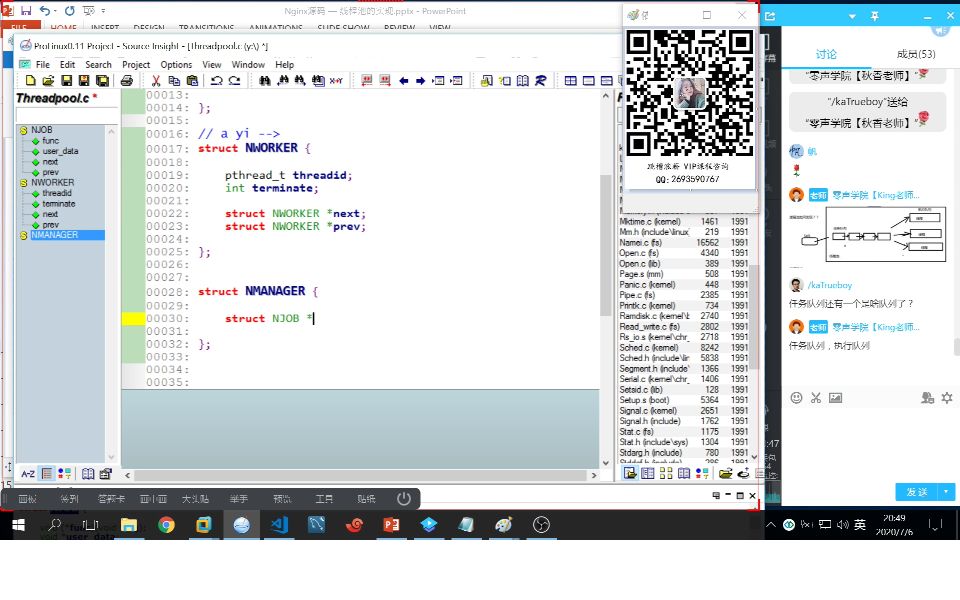Save all files with the Save All icon
Screen dimensions: 960x600
point(102,79)
